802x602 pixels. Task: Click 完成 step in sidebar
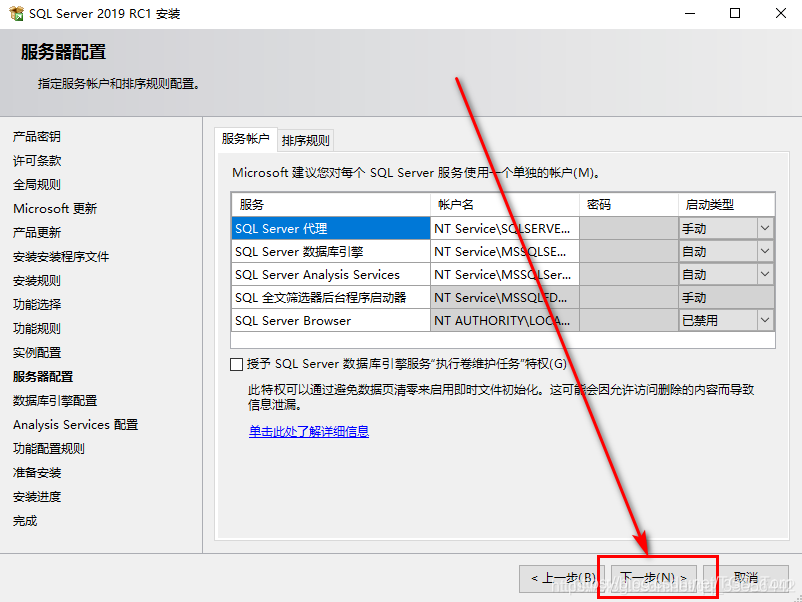click(25, 521)
